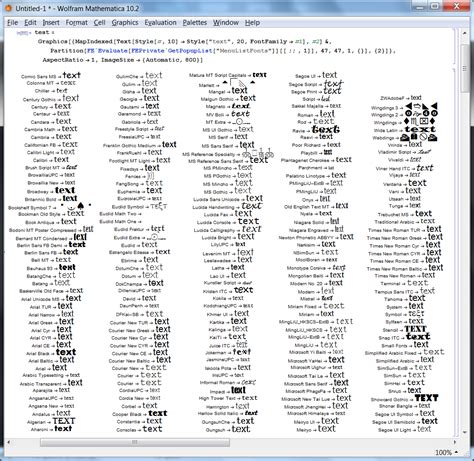Click the 'Arial Black' font sample

pyautogui.click(x=51, y=352)
